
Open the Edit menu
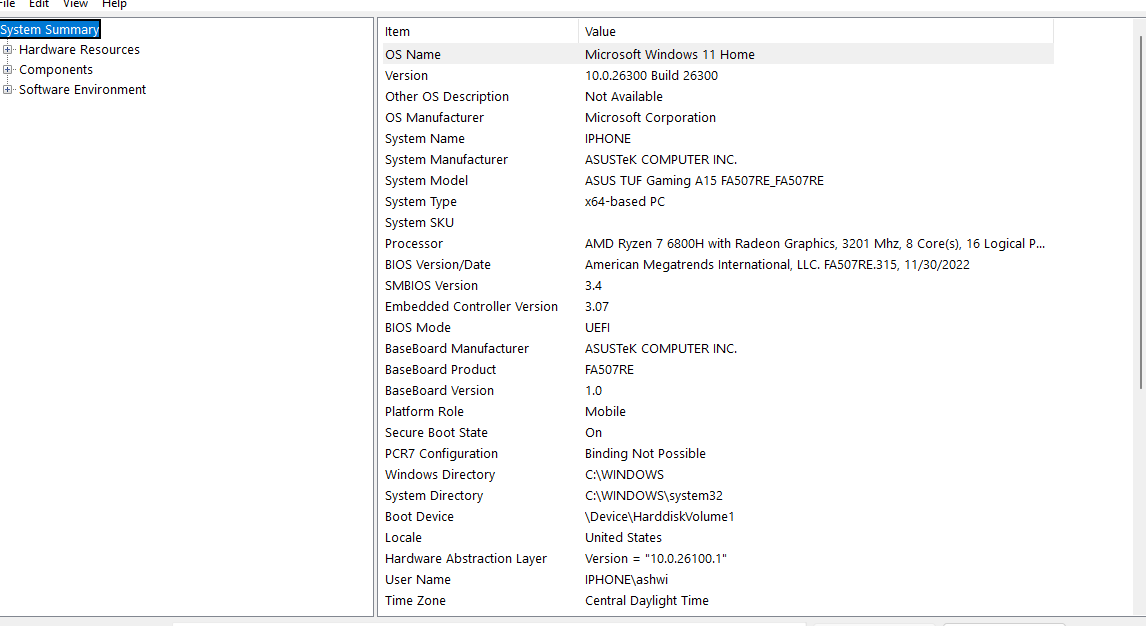(39, 4)
